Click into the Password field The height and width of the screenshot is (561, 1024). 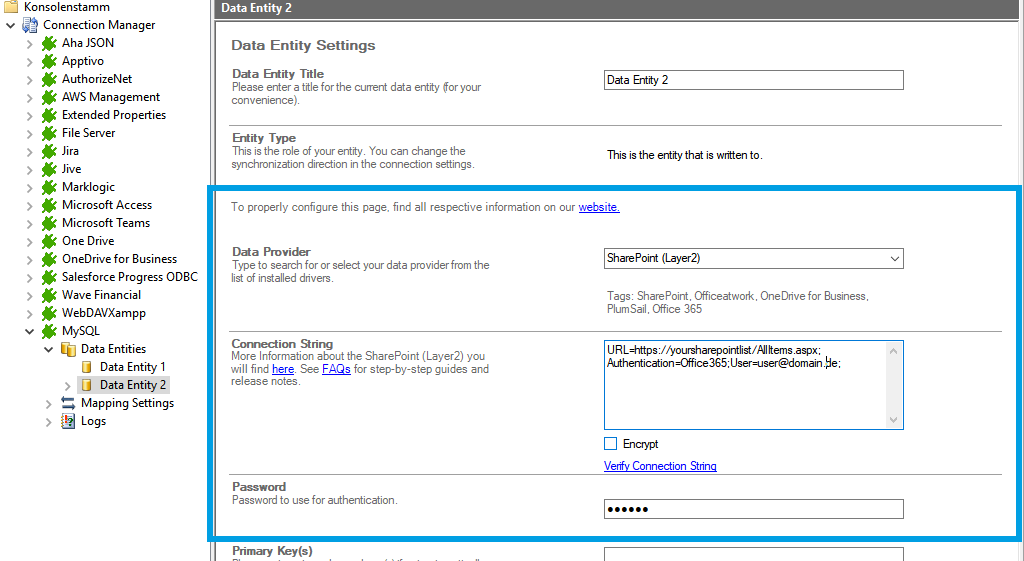753,510
